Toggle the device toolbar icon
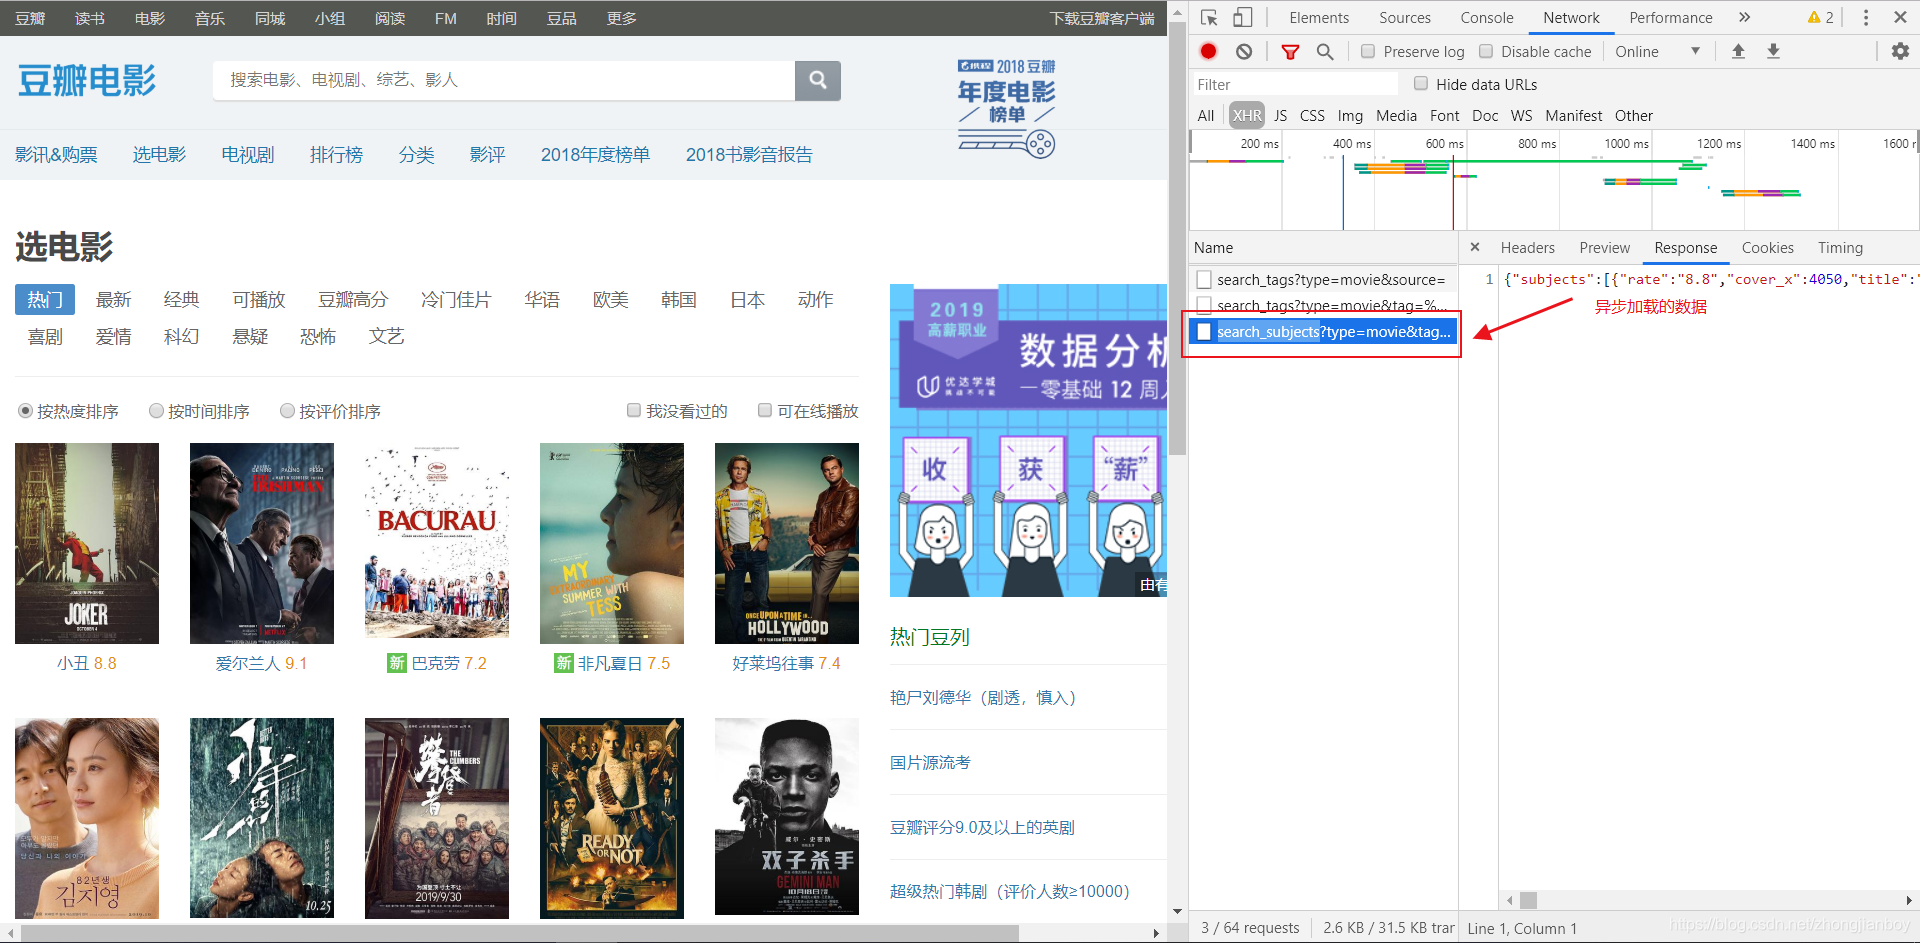The height and width of the screenshot is (943, 1920). pyautogui.click(x=1242, y=18)
